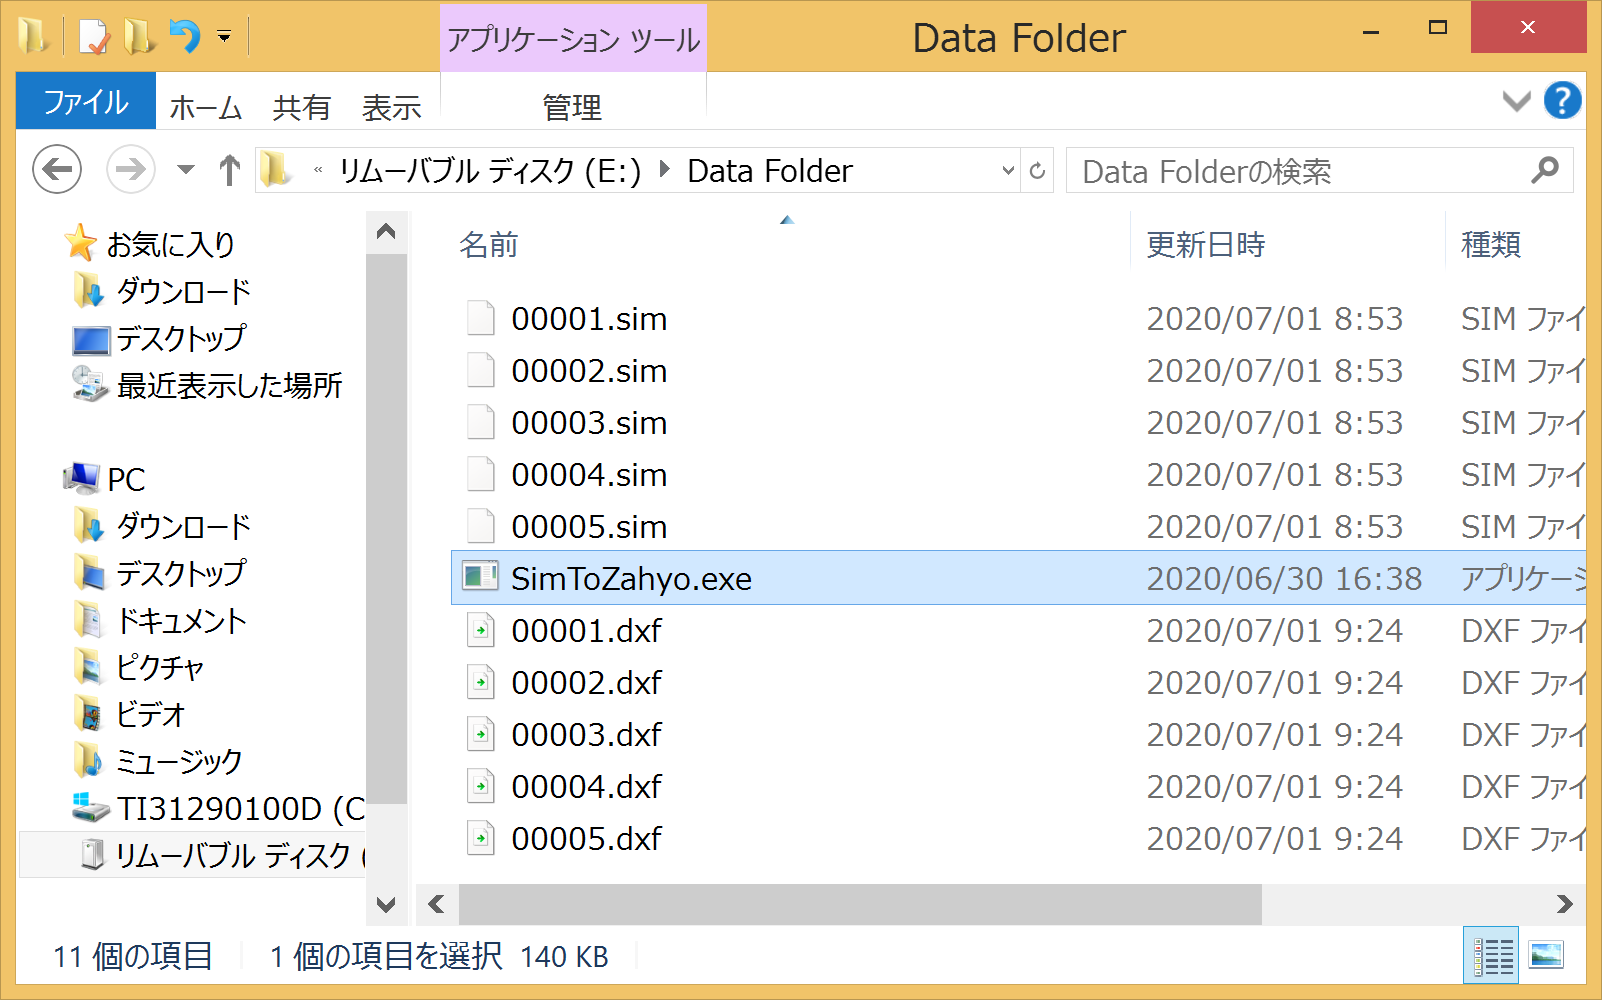
Task: Click the Properties icon in quick access toolbar
Action: [93, 37]
